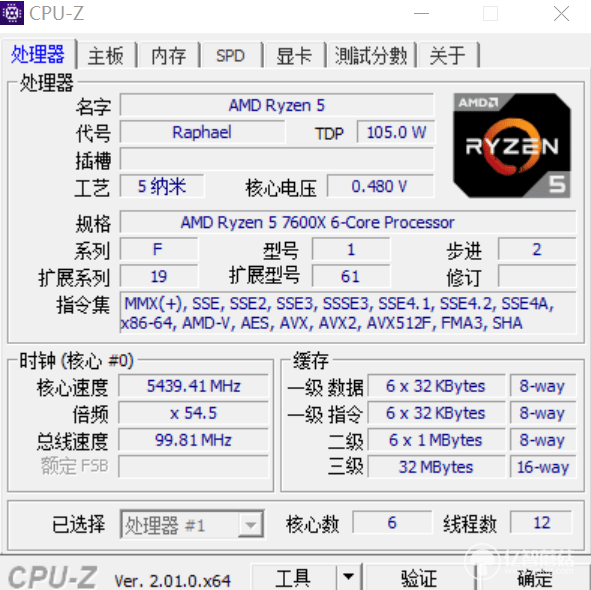Click the 名字 field showing AMD Ryzen 5

[277, 105]
